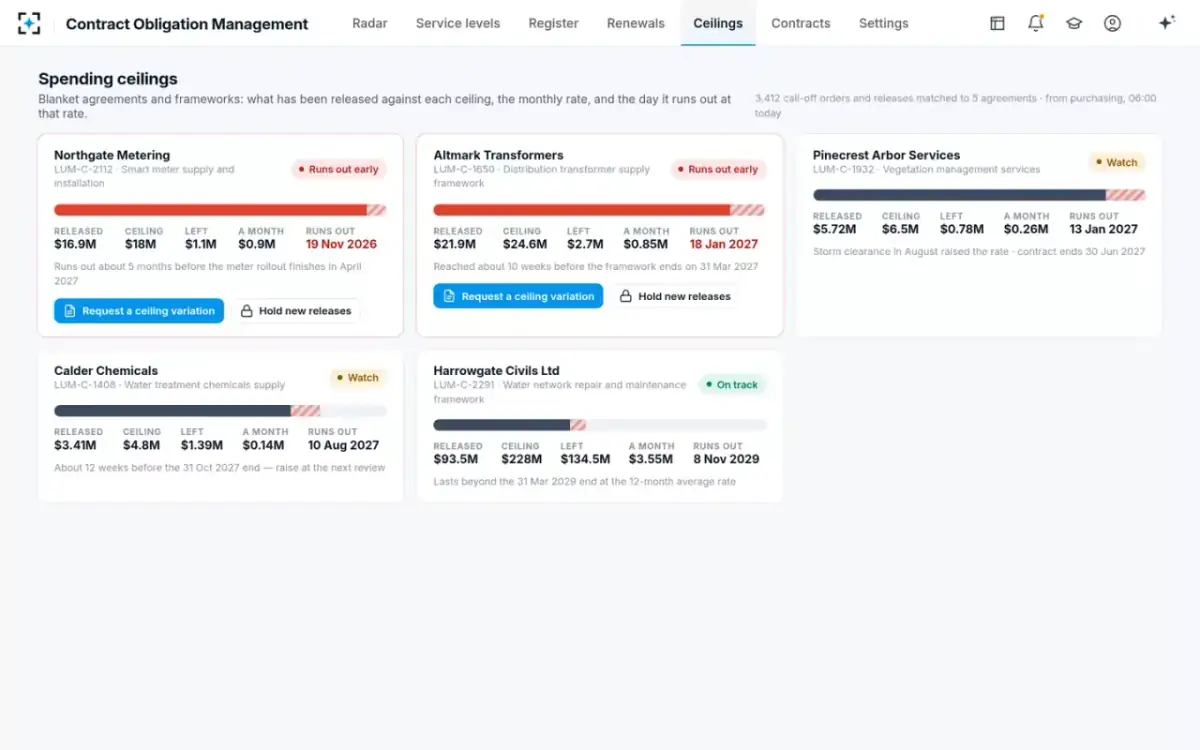Click the $24.6M ceiling value
Viewport: 1200px width, 750px height.
525,244
